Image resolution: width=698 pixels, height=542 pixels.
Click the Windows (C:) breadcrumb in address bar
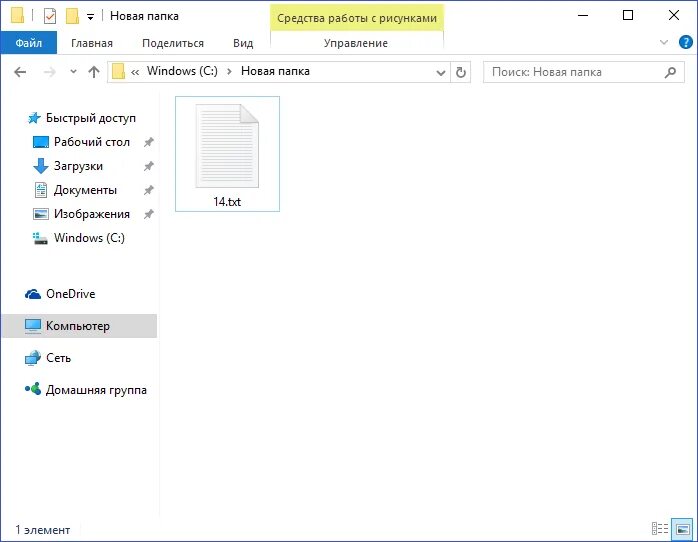coord(182,71)
